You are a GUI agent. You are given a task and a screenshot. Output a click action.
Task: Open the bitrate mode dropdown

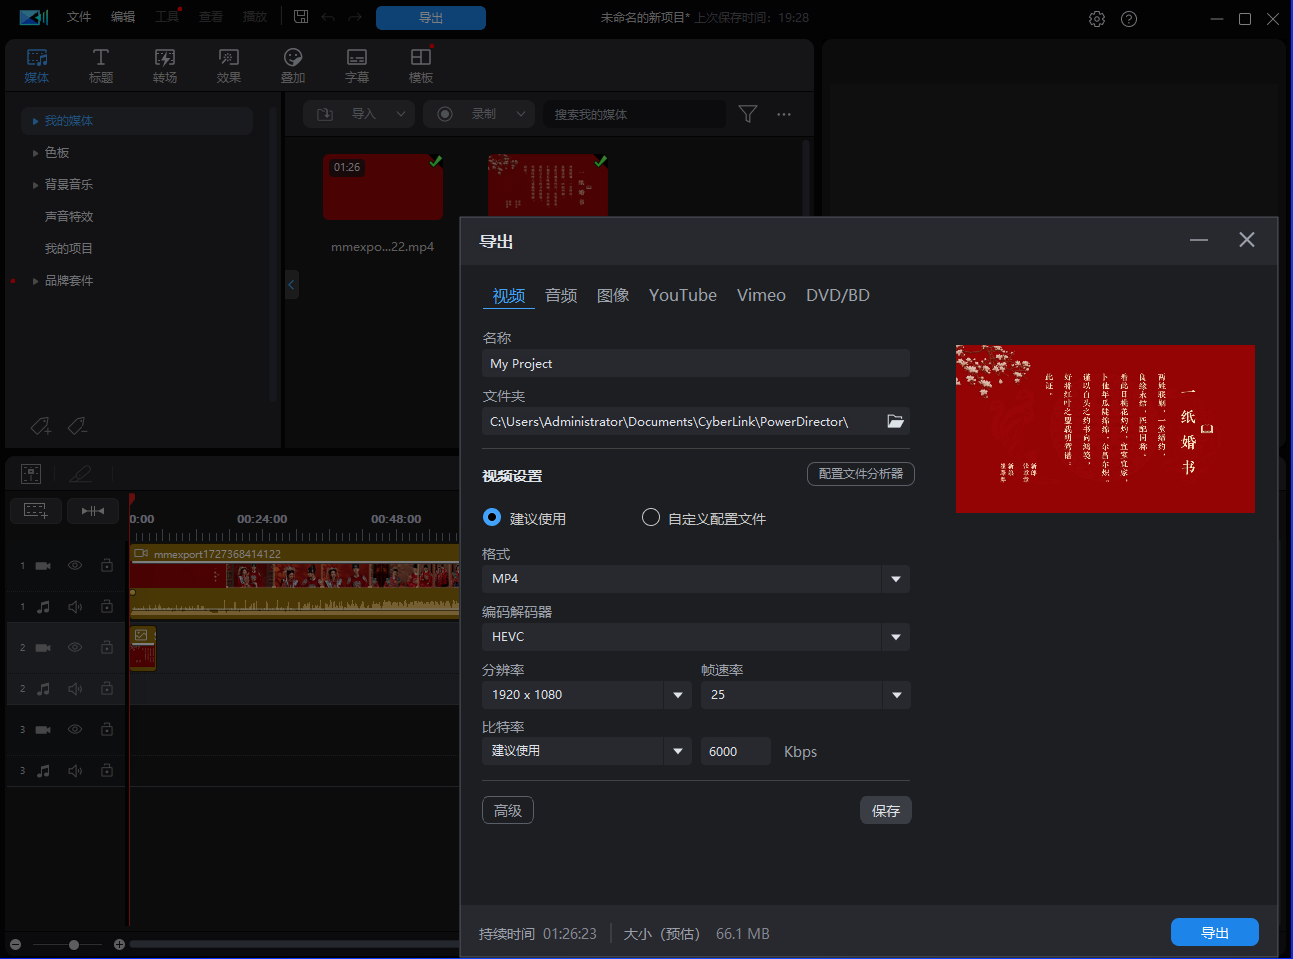click(x=678, y=751)
